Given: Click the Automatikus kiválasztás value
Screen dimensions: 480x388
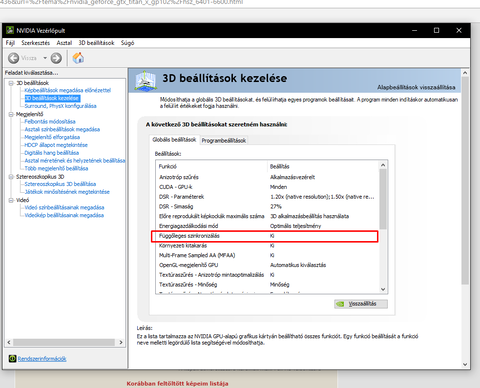Looking at the screenshot, I should [298, 265].
